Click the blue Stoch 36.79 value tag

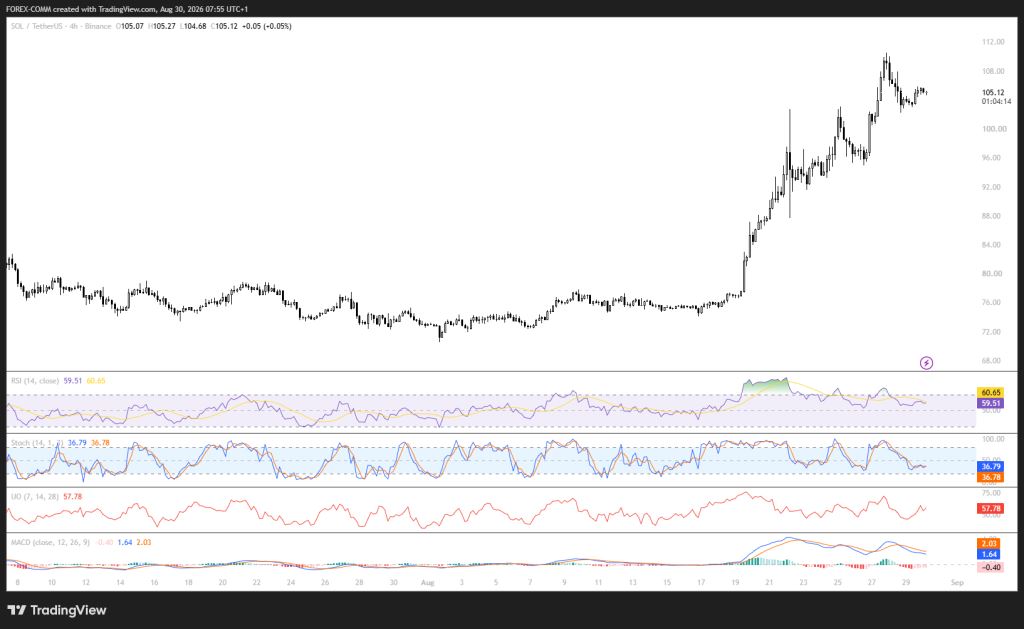[990, 466]
